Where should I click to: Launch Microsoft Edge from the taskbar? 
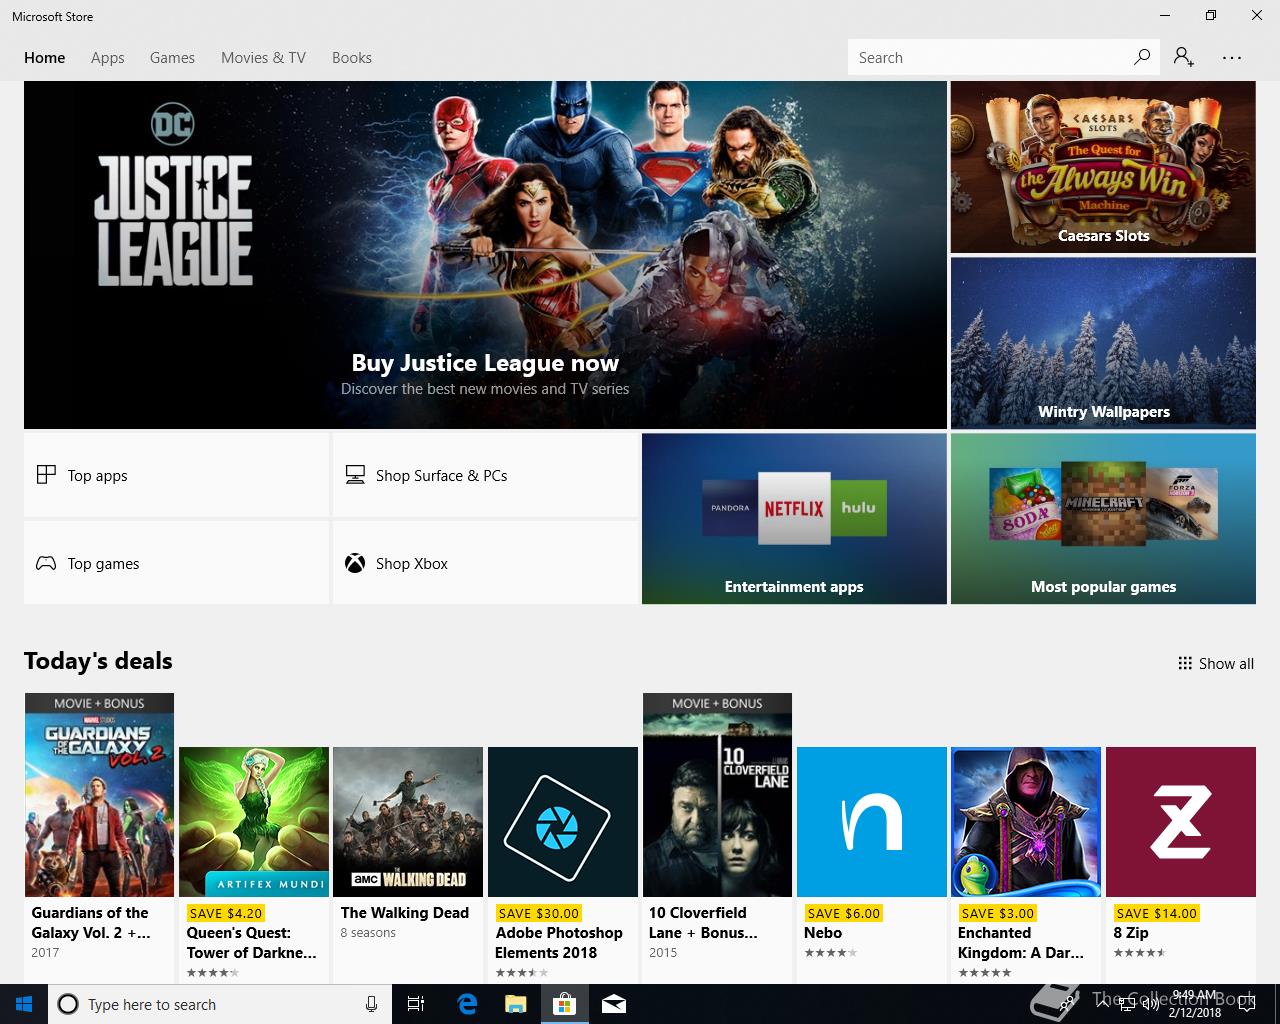click(x=466, y=1004)
